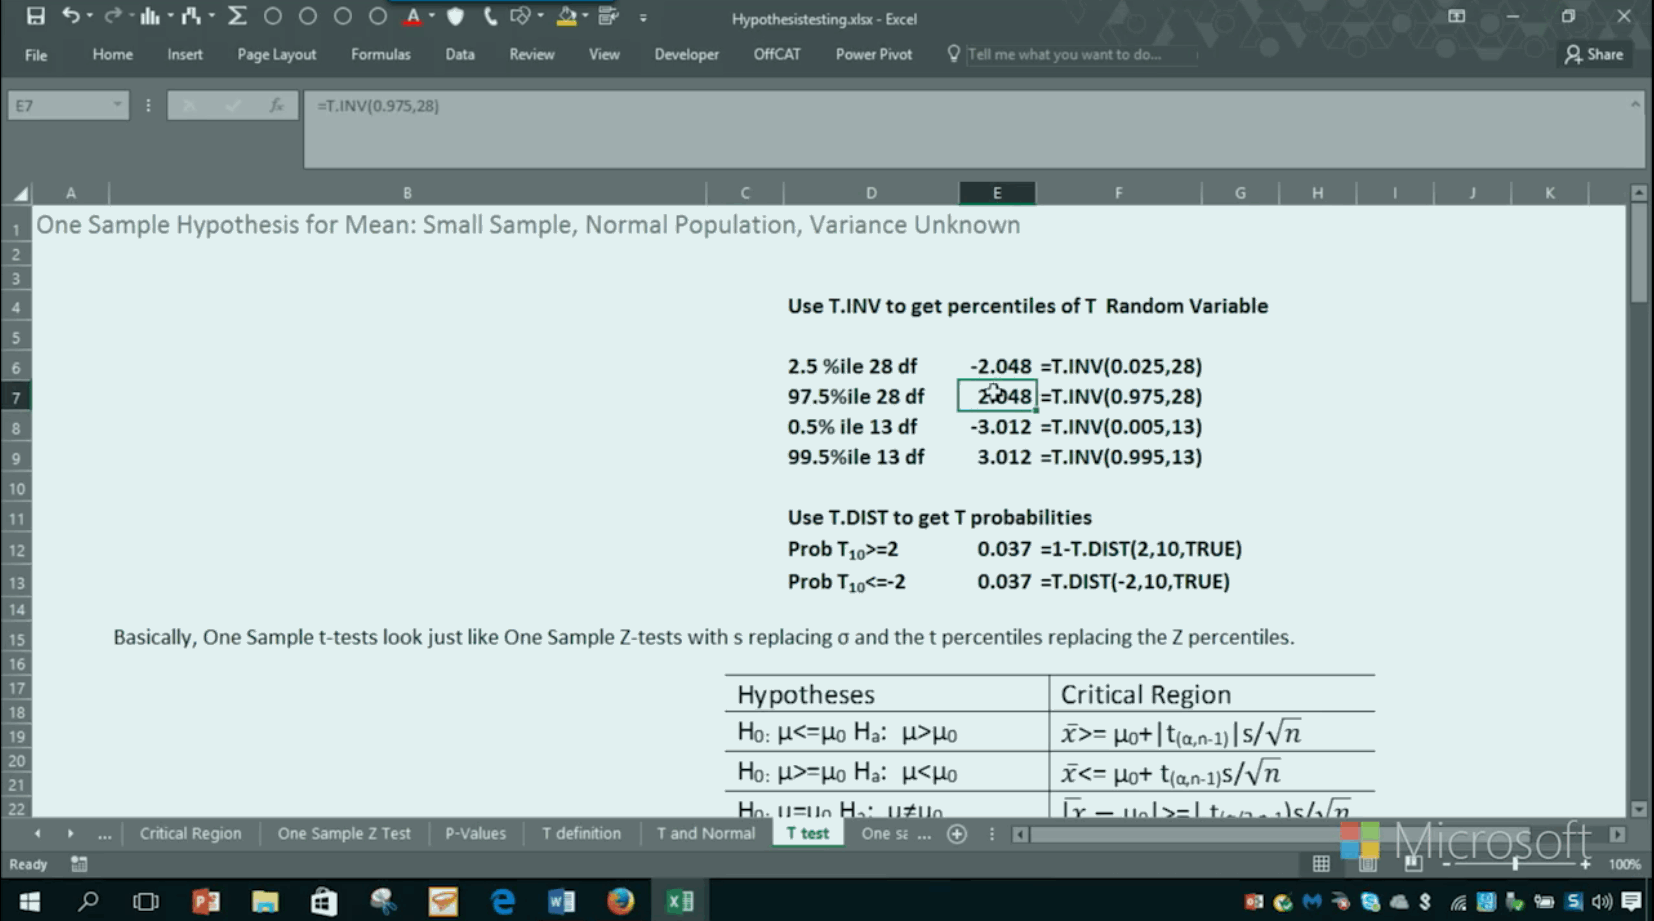Switch to Page Layout view in status bar
The image size is (1654, 921).
(1367, 864)
